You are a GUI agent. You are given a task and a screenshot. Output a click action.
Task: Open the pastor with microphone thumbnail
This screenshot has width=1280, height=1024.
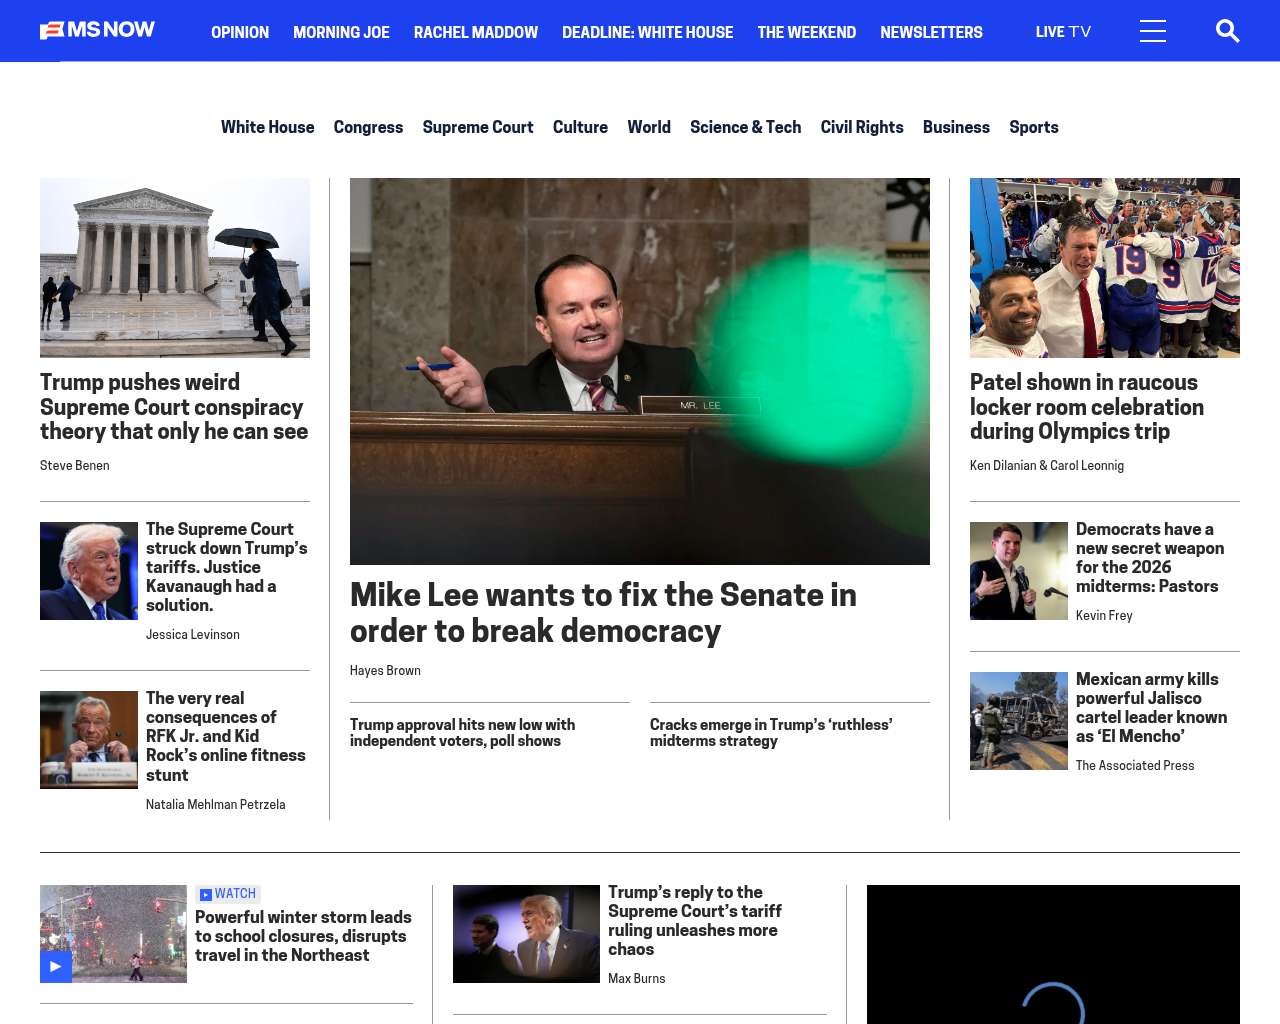click(1019, 571)
